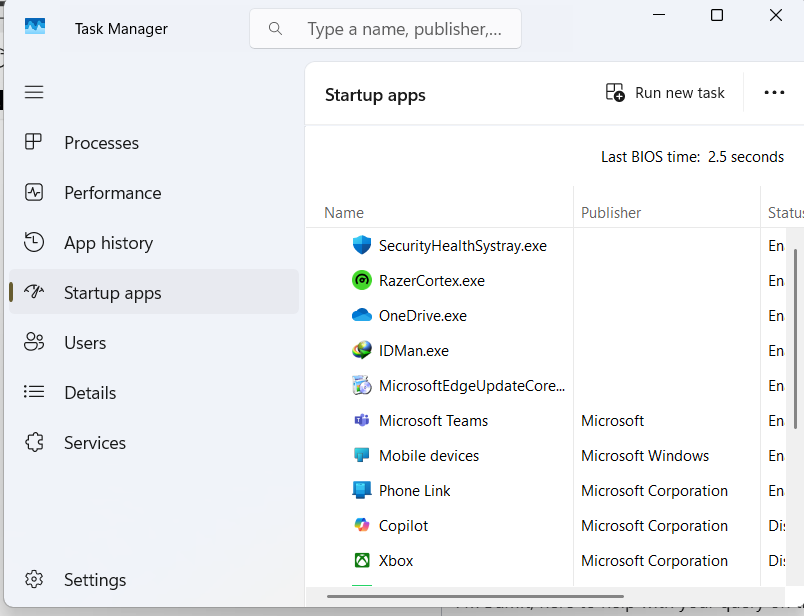Click the publisher cell in the Phone Link row
This screenshot has width=804, height=616.
(x=654, y=490)
